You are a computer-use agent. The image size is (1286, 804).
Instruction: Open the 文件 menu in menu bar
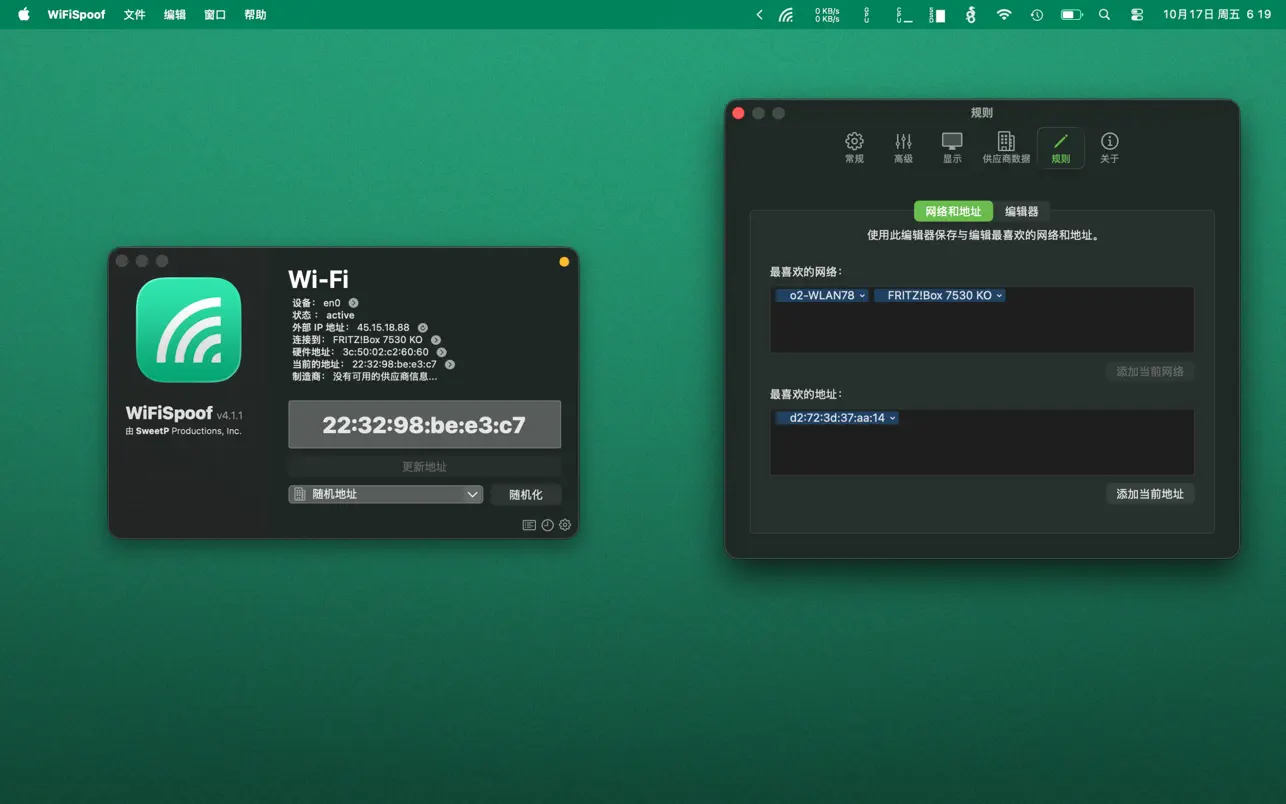tap(134, 15)
